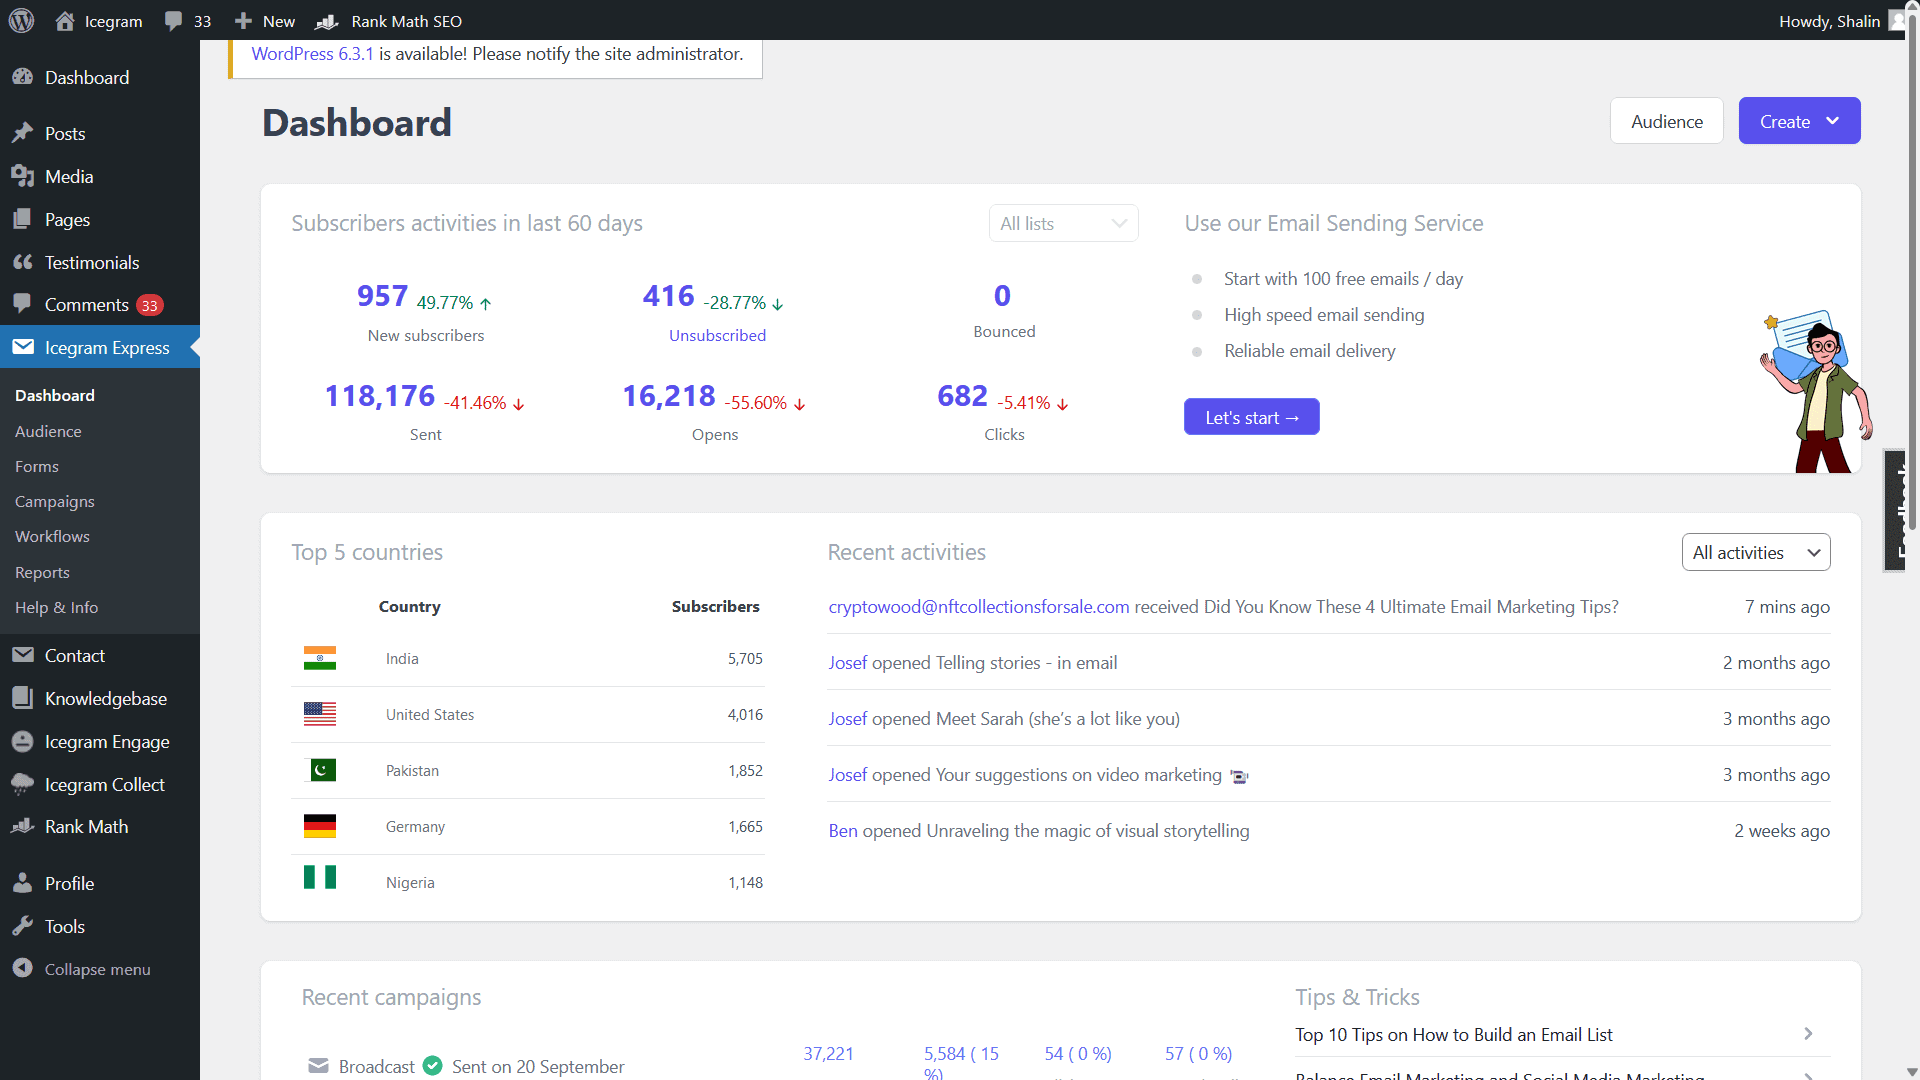1920x1080 pixels.
Task: Open the Campaigns section
Action: (x=54, y=501)
